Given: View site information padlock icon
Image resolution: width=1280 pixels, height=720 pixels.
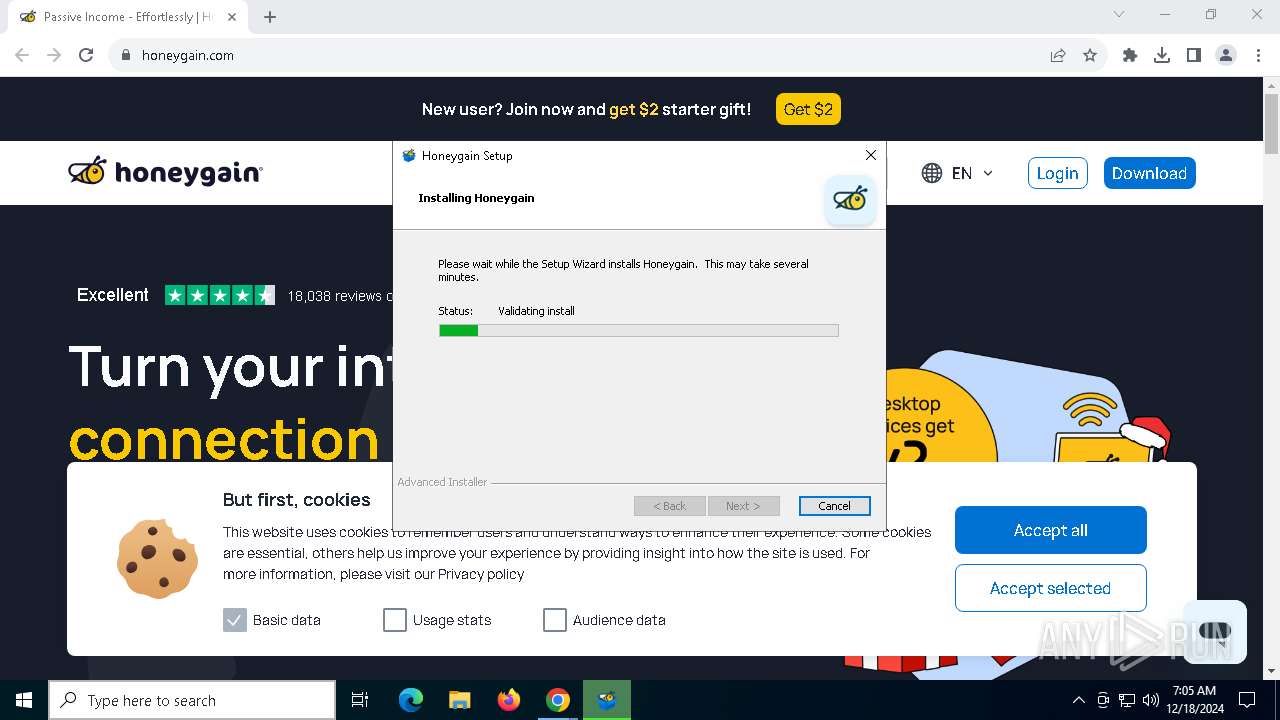Looking at the screenshot, I should pos(126,55).
